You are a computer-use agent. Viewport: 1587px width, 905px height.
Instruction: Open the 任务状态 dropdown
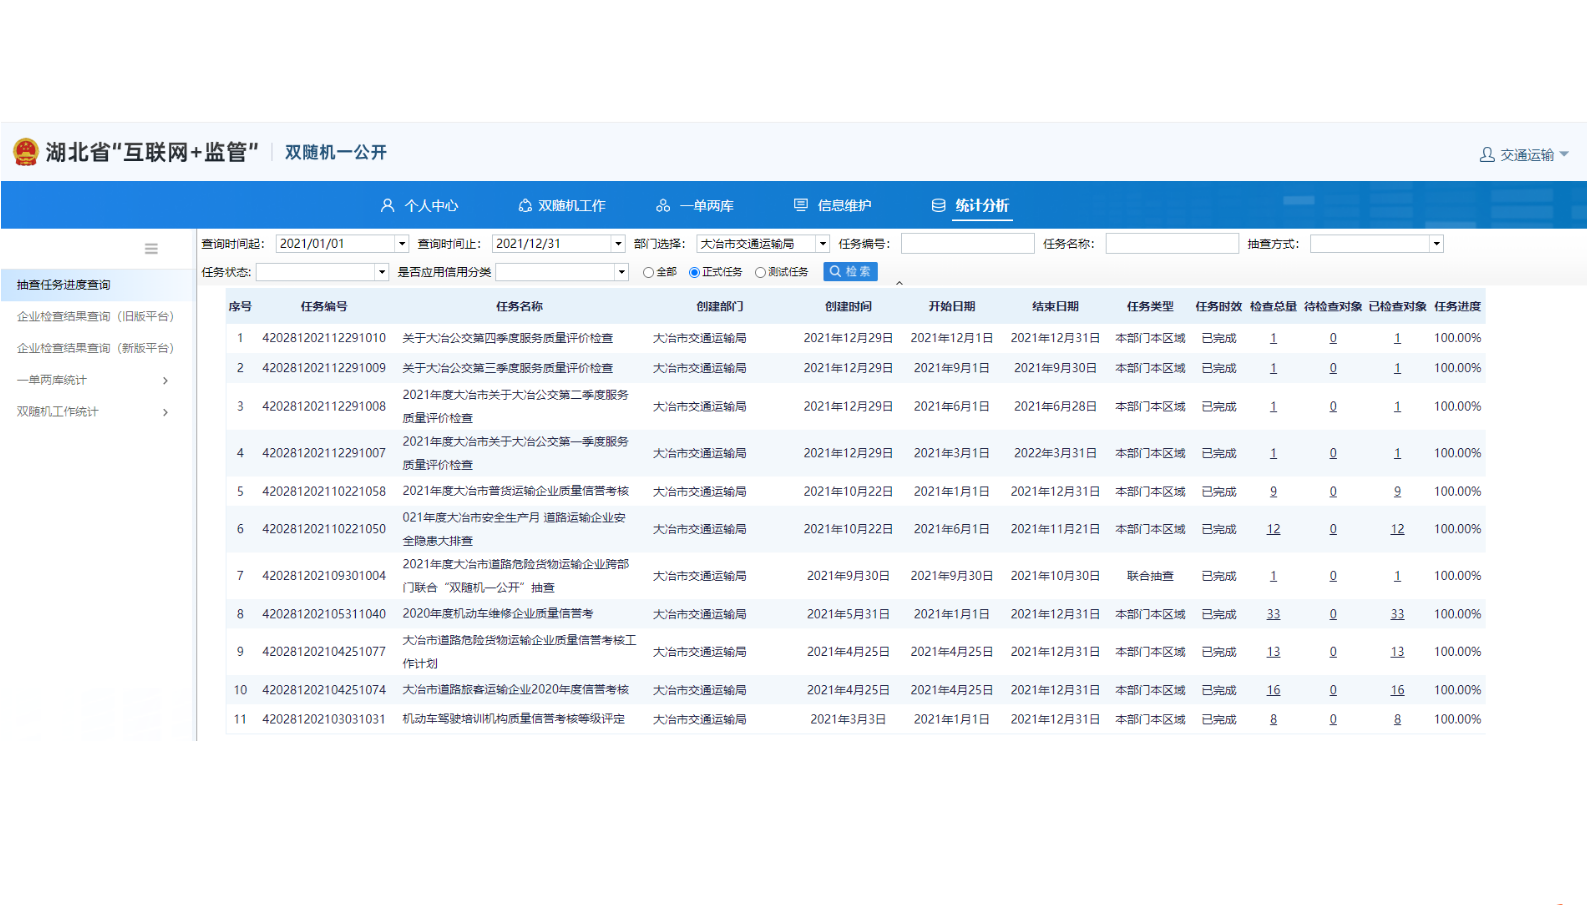(x=381, y=272)
